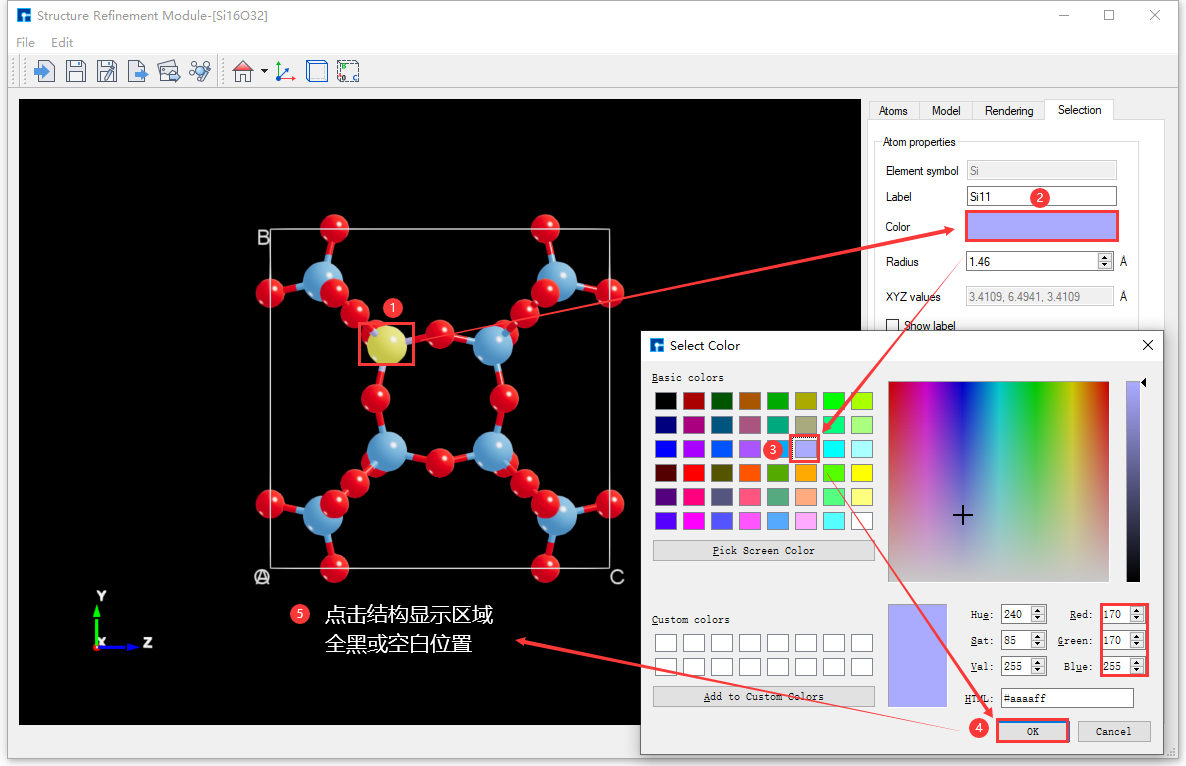The width and height of the screenshot is (1186, 766).
Task: Click the HTML color code field
Action: [1066, 698]
